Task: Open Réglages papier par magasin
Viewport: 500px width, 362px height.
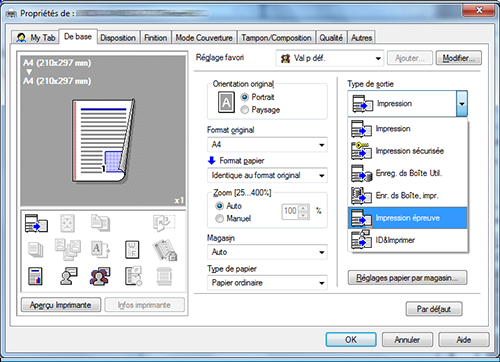Action: (x=407, y=278)
